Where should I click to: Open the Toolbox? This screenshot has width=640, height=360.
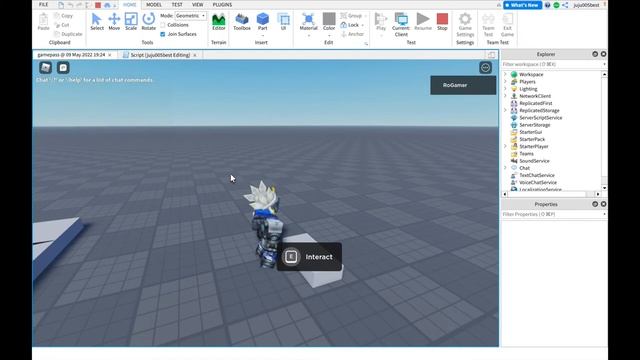pyautogui.click(x=242, y=22)
